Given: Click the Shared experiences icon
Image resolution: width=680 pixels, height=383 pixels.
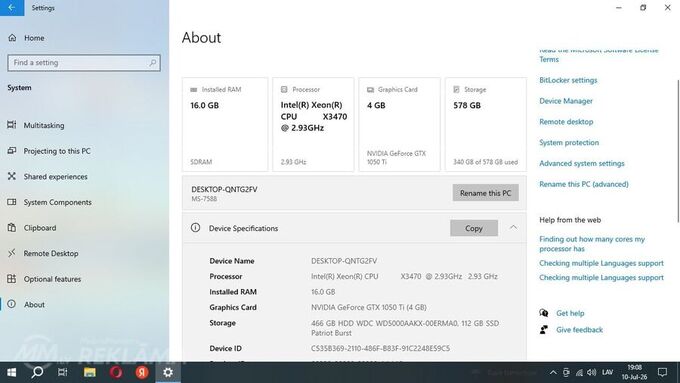Looking at the screenshot, I should tap(12, 176).
